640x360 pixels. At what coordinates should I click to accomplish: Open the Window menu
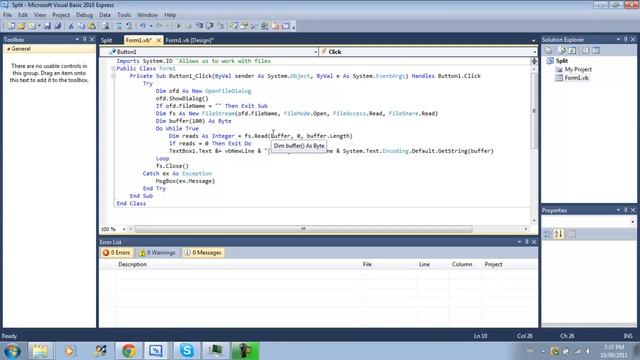coord(147,15)
